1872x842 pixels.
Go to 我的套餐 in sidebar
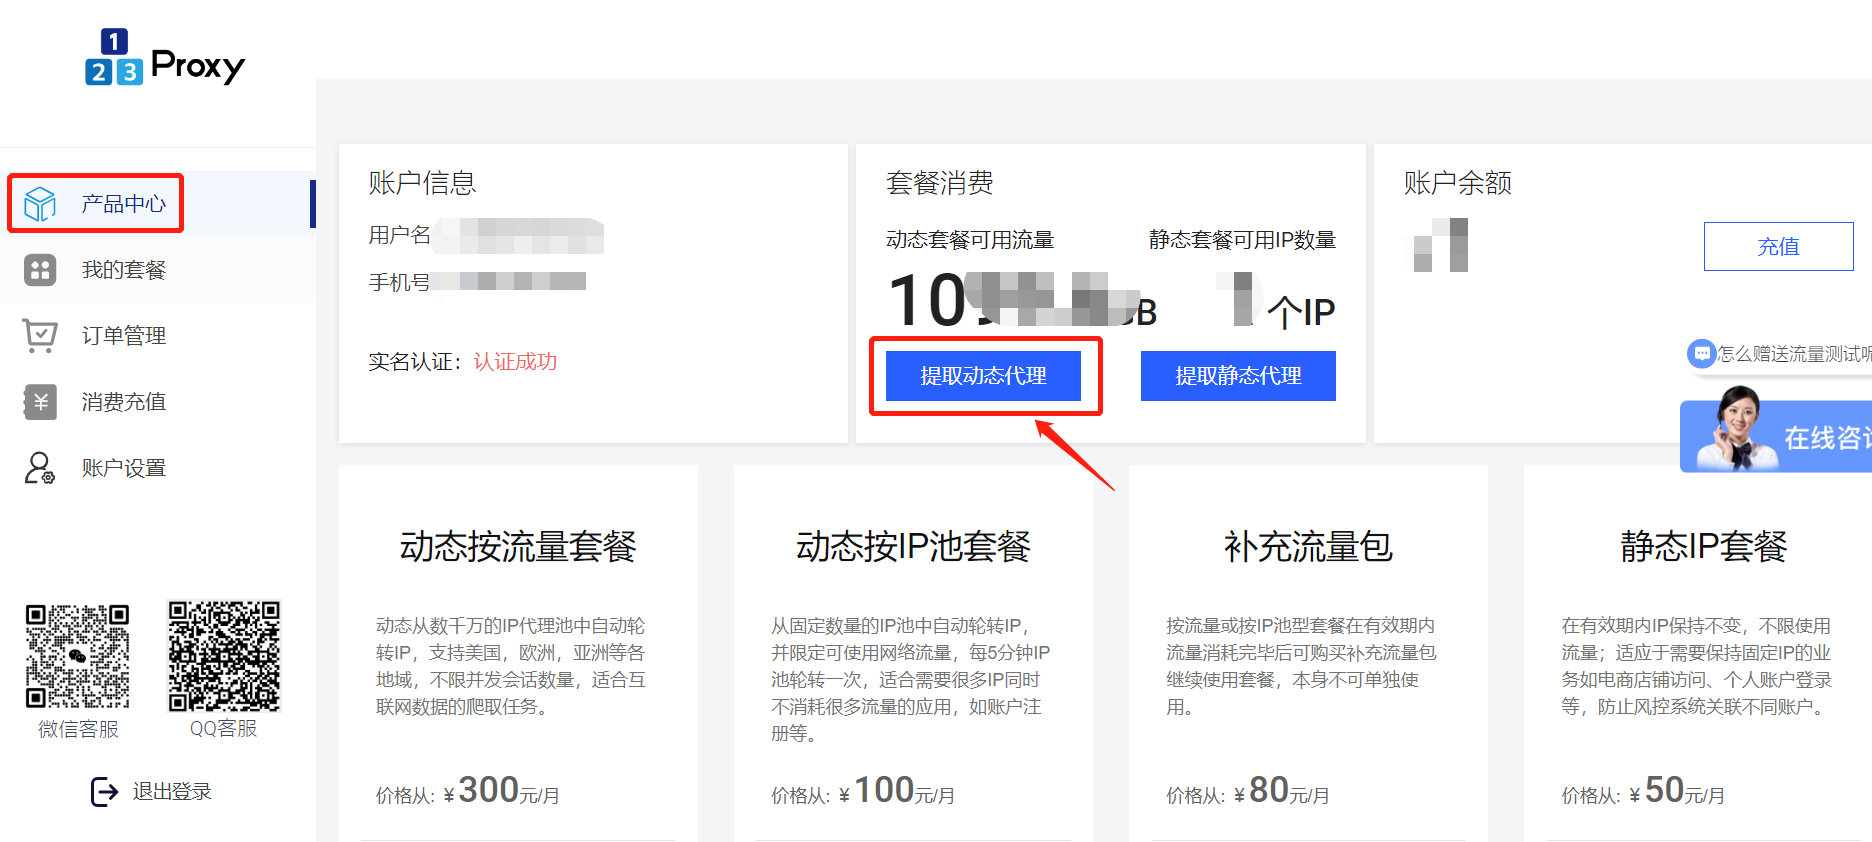pyautogui.click(x=124, y=270)
